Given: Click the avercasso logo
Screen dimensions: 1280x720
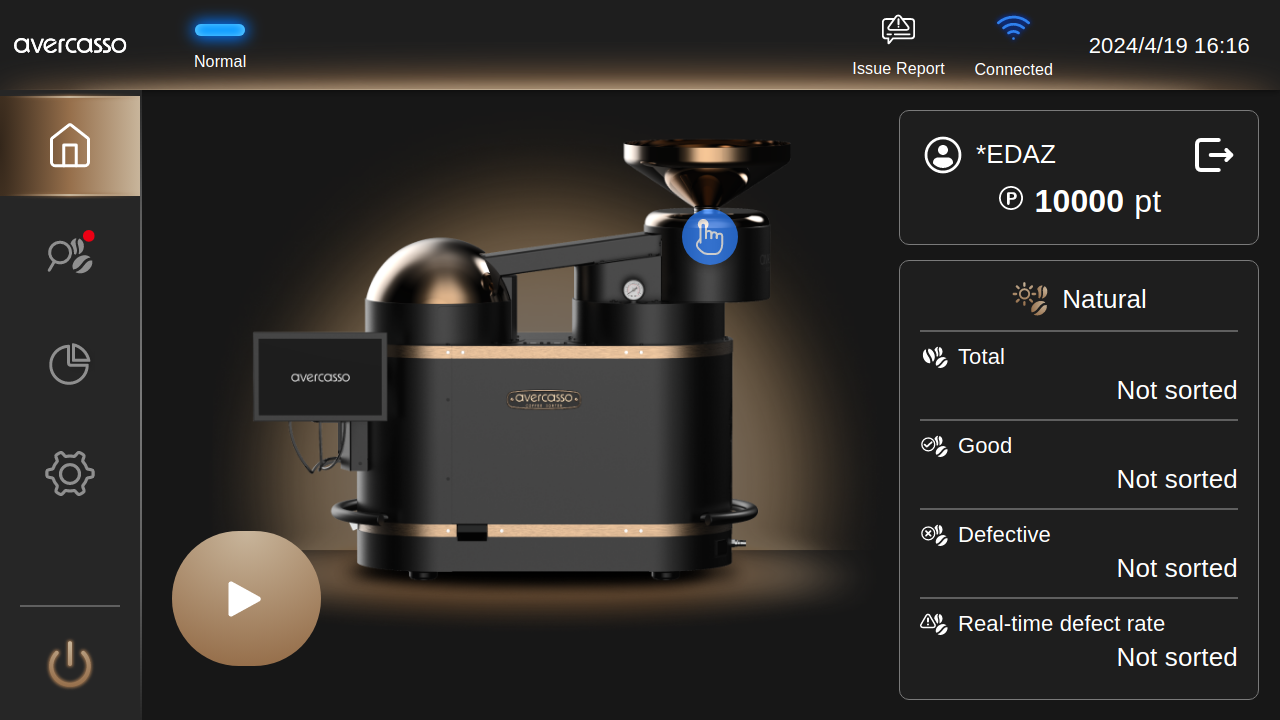Looking at the screenshot, I should click(70, 45).
